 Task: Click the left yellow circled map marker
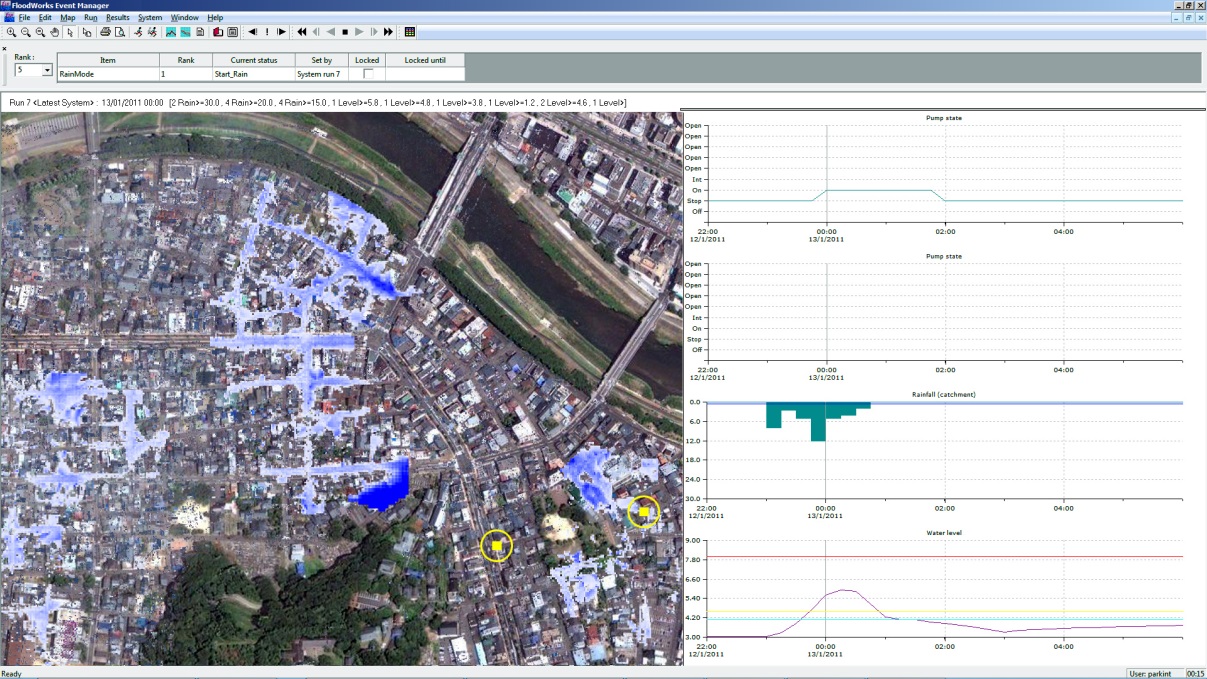[x=496, y=546]
